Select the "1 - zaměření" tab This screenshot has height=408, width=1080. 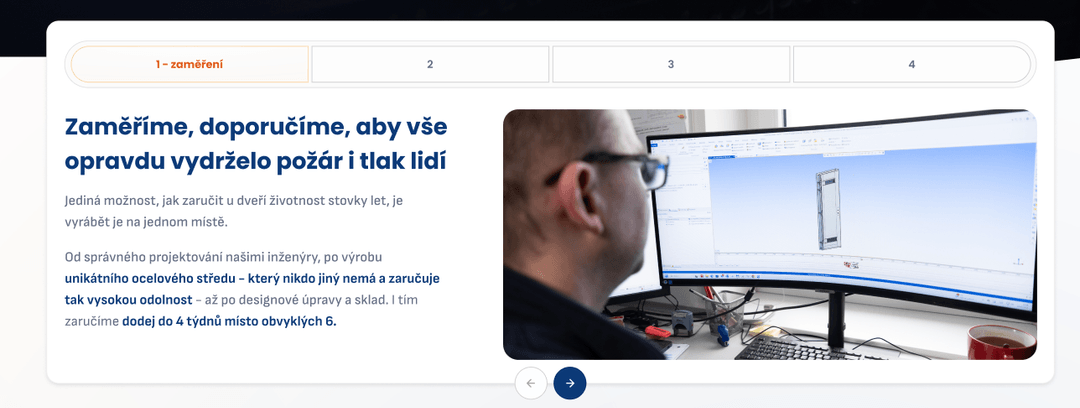click(x=190, y=64)
